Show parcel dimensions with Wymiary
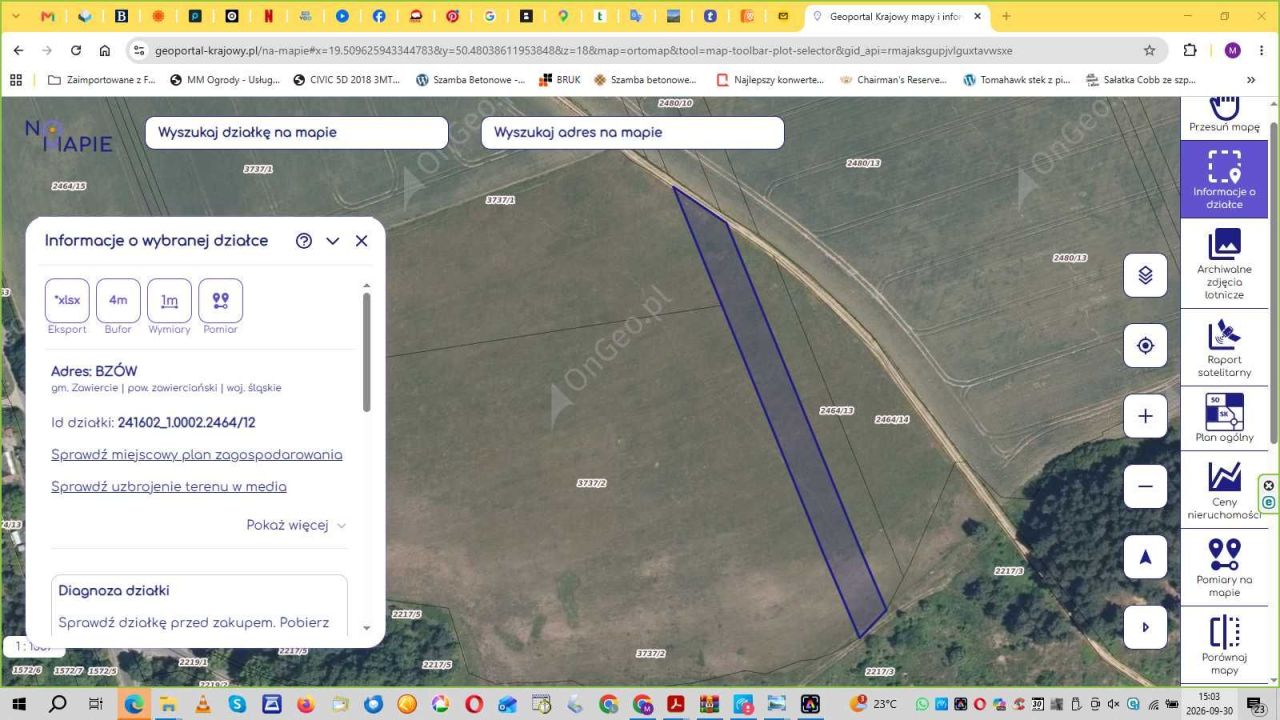The image size is (1280, 720). 169,300
